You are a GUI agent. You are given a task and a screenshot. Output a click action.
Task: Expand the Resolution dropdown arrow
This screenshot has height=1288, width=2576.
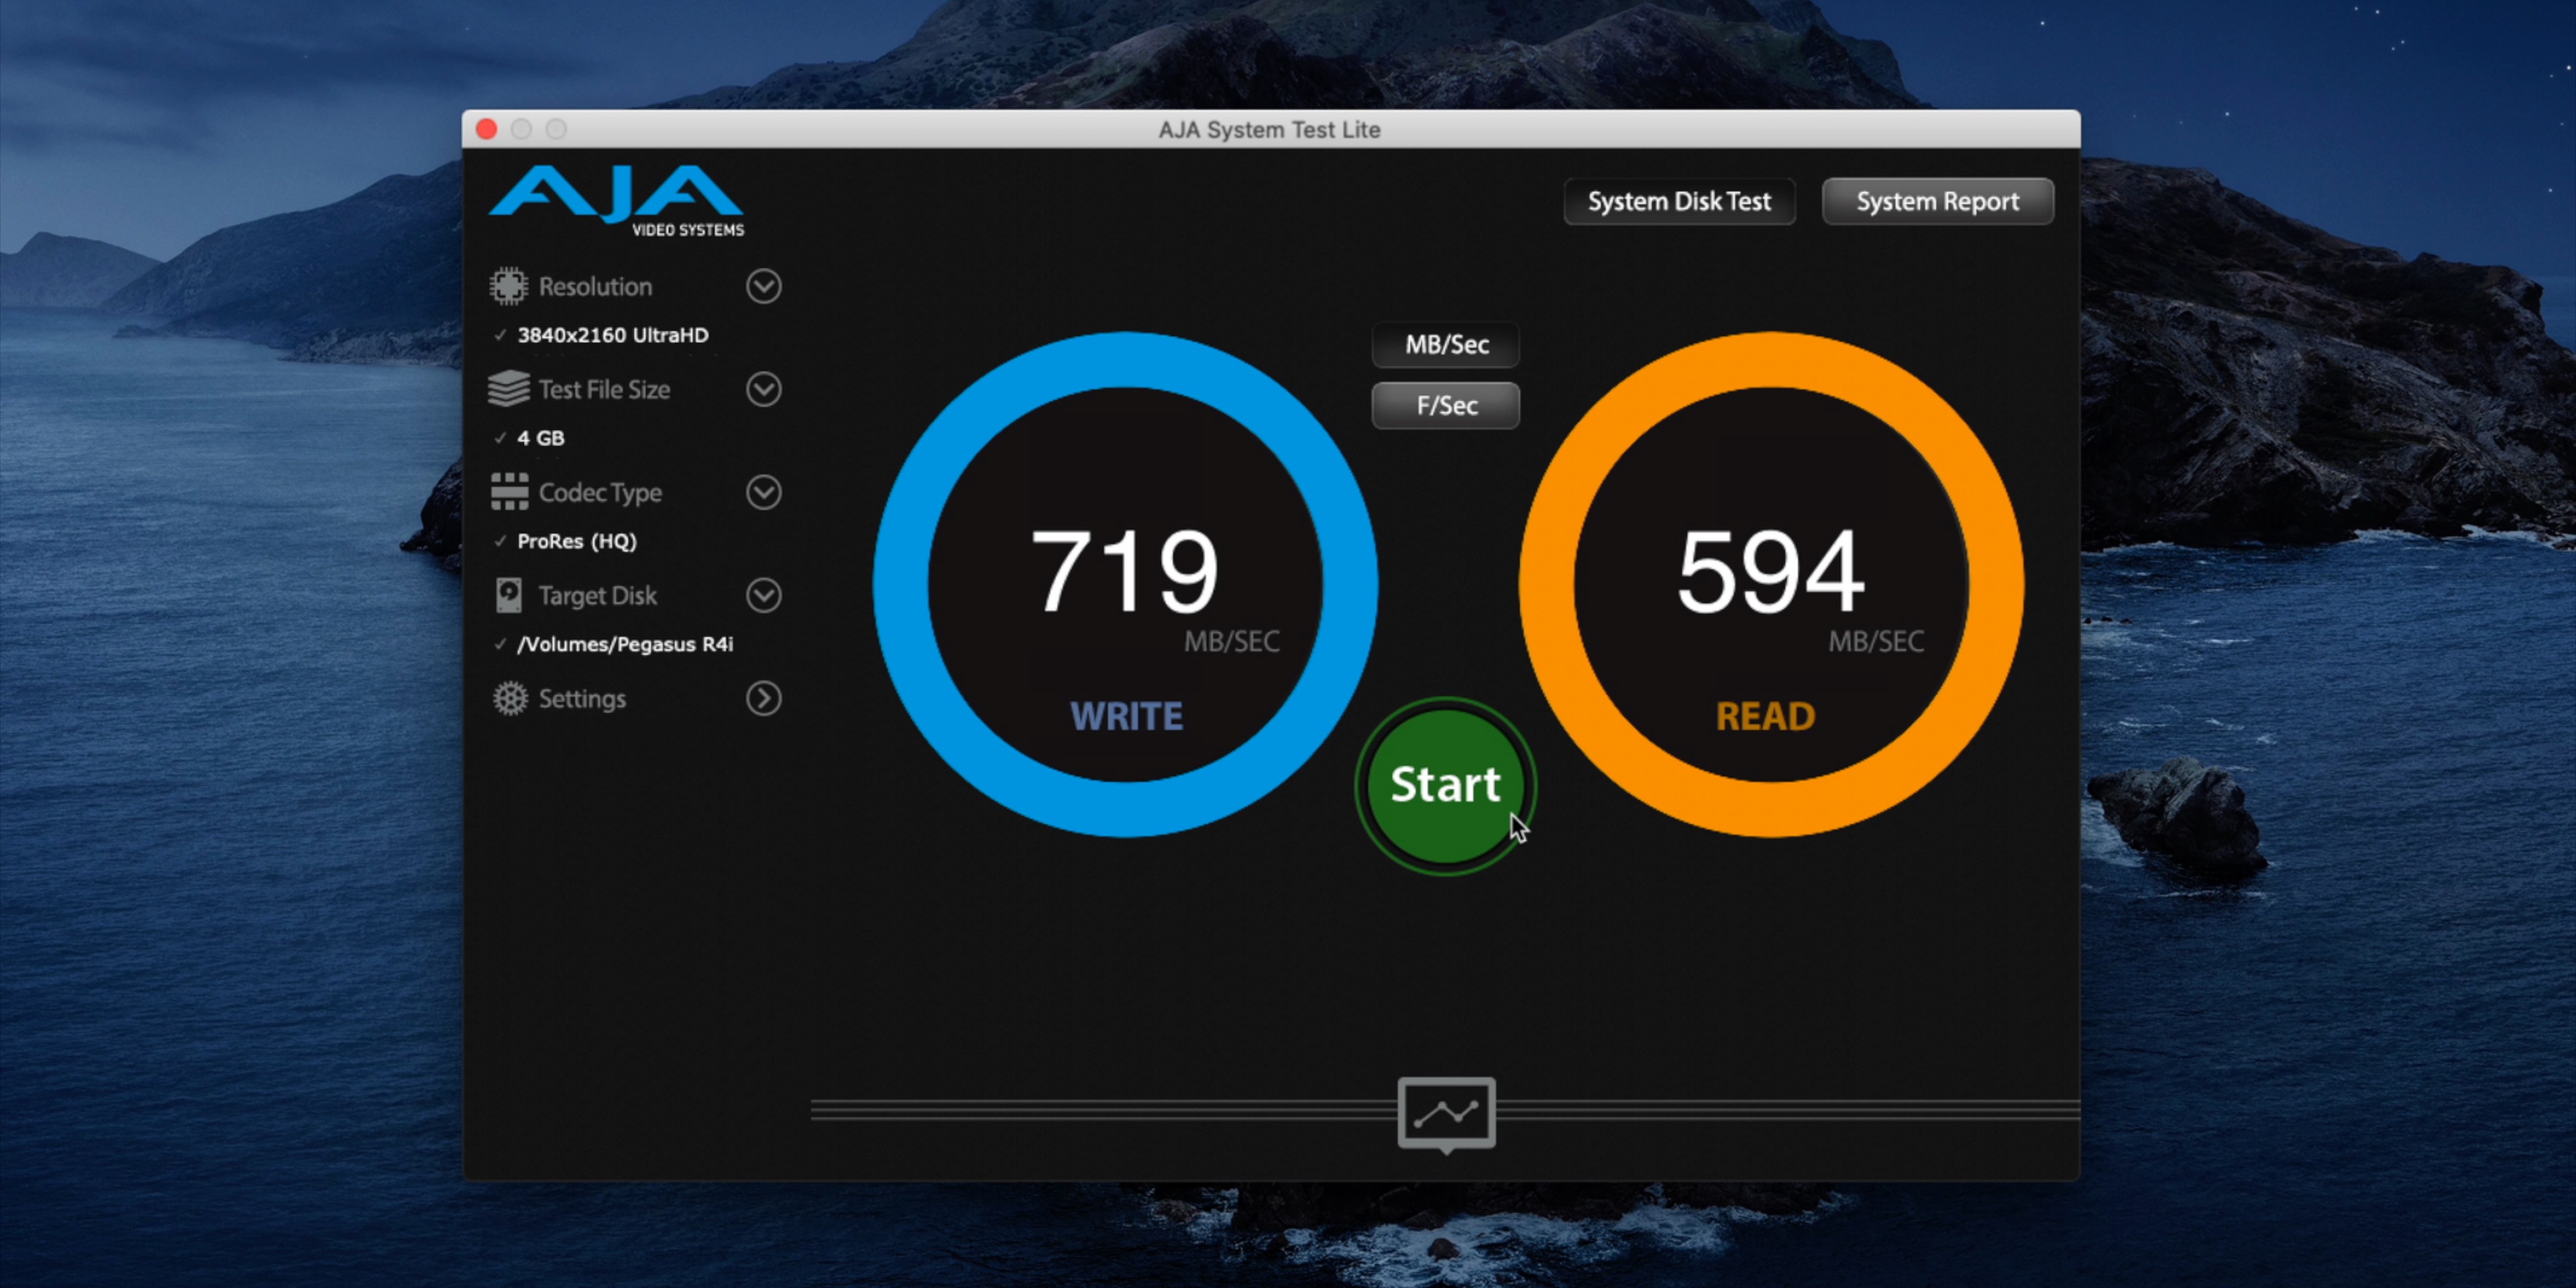coord(763,287)
